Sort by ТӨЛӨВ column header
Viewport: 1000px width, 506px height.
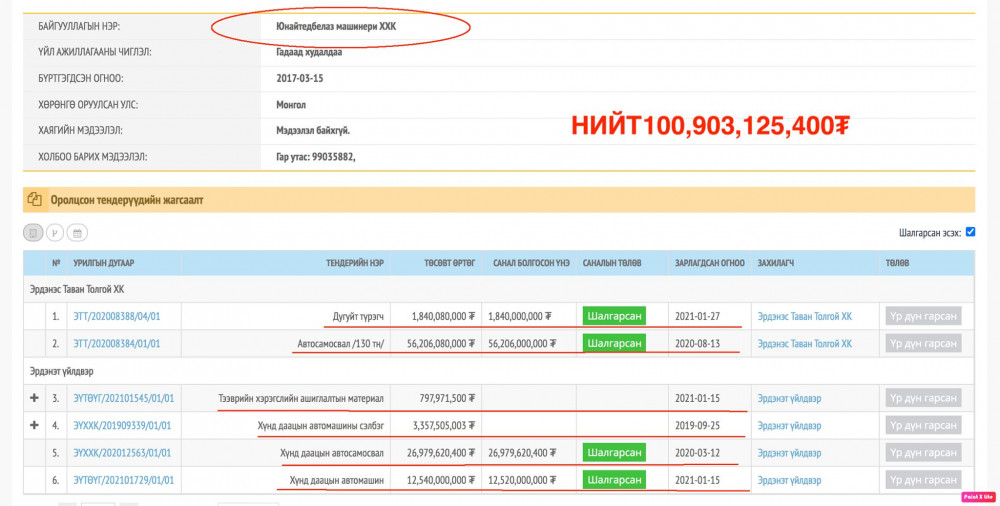(897, 263)
